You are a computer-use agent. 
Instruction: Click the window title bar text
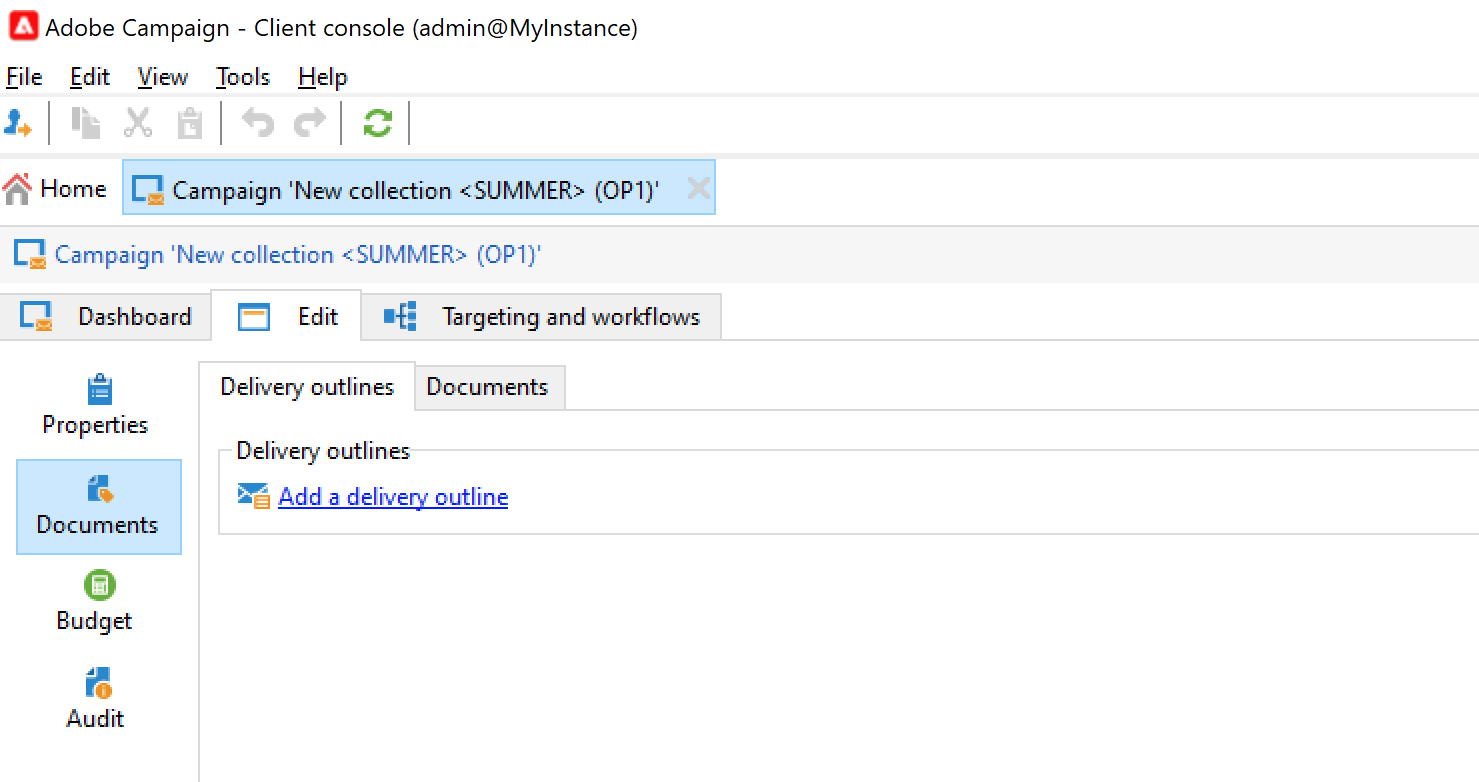pos(341,27)
